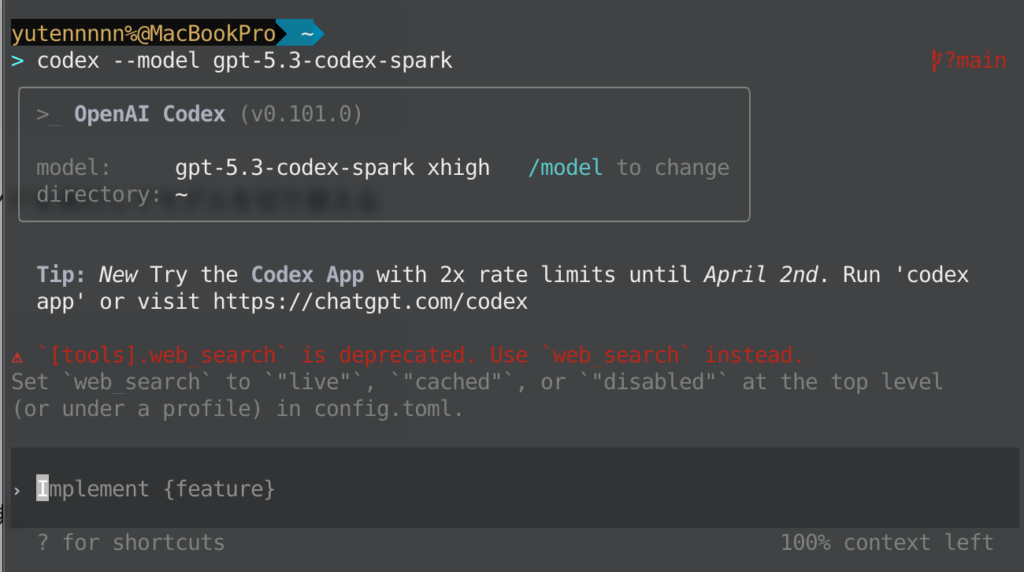Image resolution: width=1024 pixels, height=572 pixels.
Task: Click the cyan > shell prompt symbol
Action: [x=17, y=61]
